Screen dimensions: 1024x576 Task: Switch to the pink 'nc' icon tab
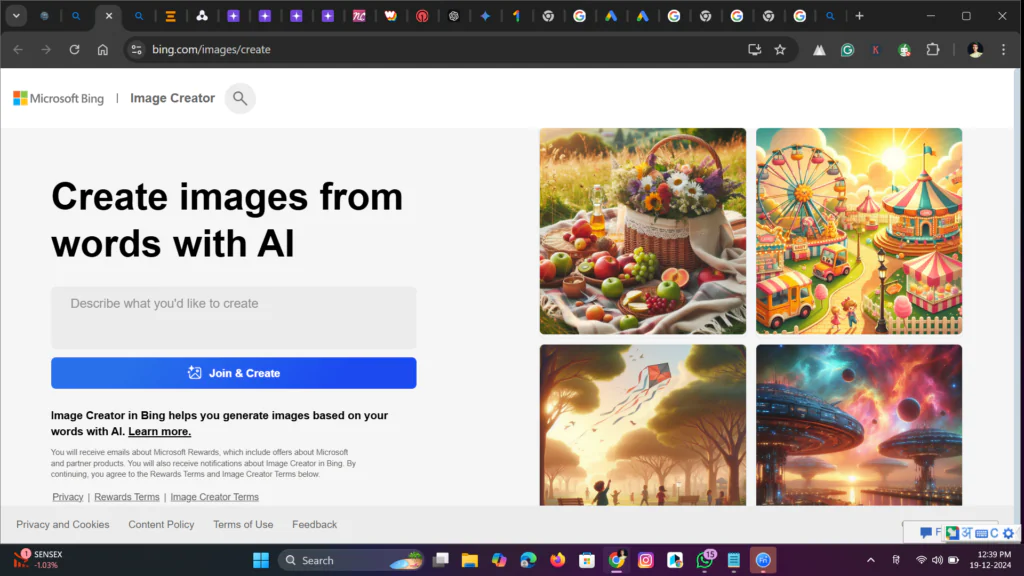point(359,16)
